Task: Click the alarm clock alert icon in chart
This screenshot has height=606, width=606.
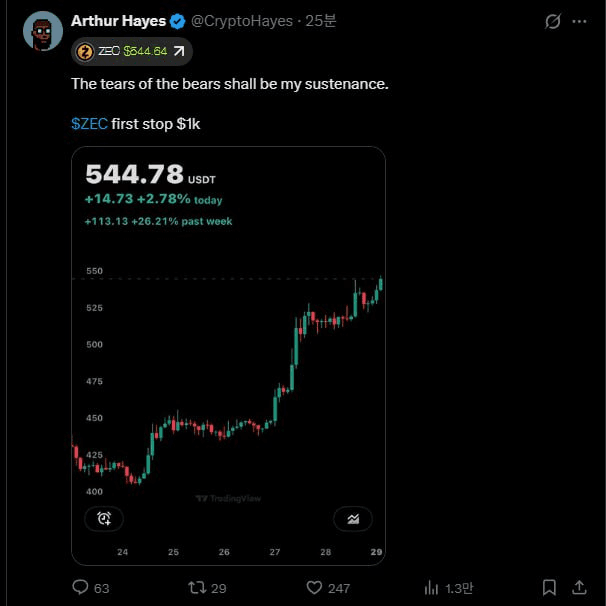Action: coord(104,518)
